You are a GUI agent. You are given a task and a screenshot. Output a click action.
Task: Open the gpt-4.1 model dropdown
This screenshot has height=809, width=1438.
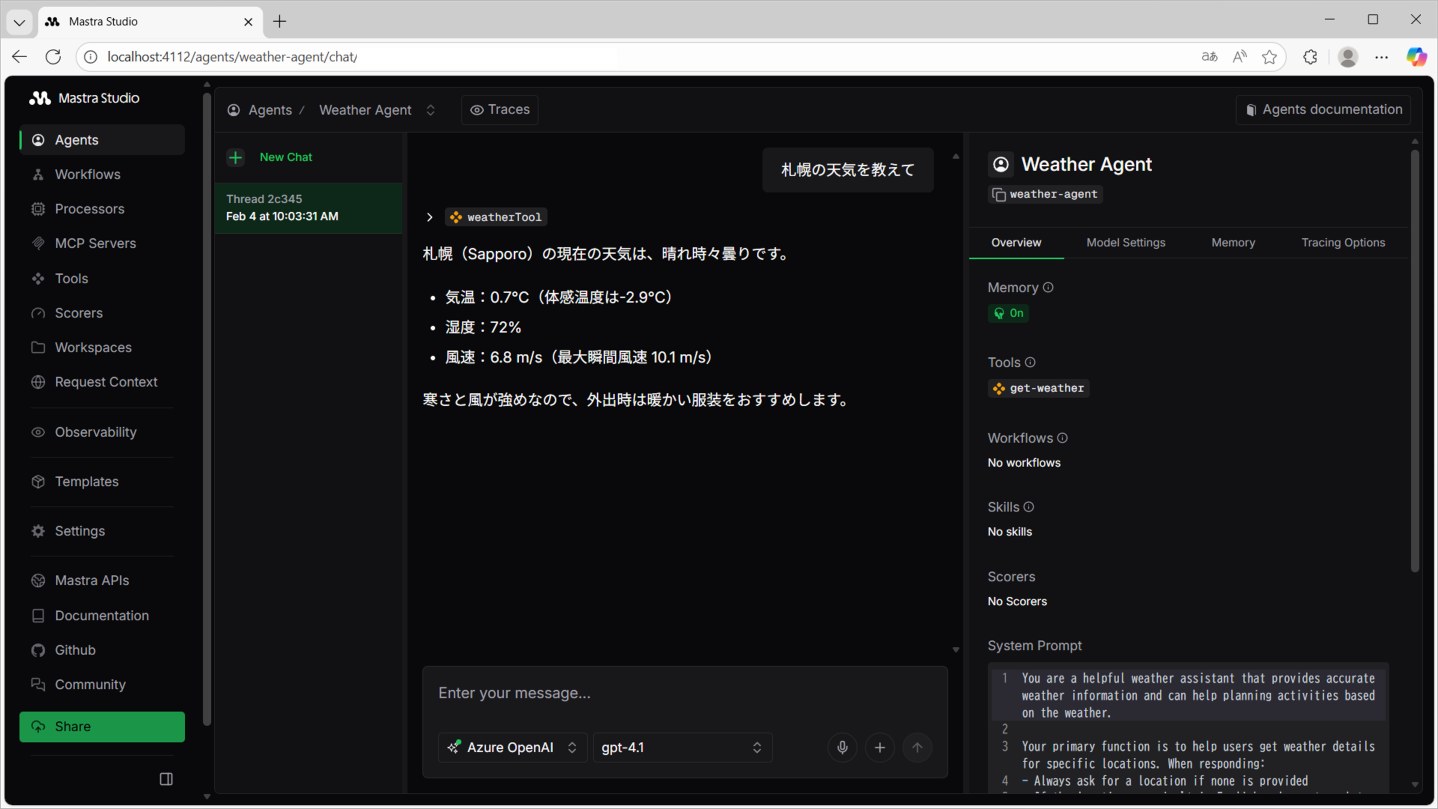pos(682,748)
